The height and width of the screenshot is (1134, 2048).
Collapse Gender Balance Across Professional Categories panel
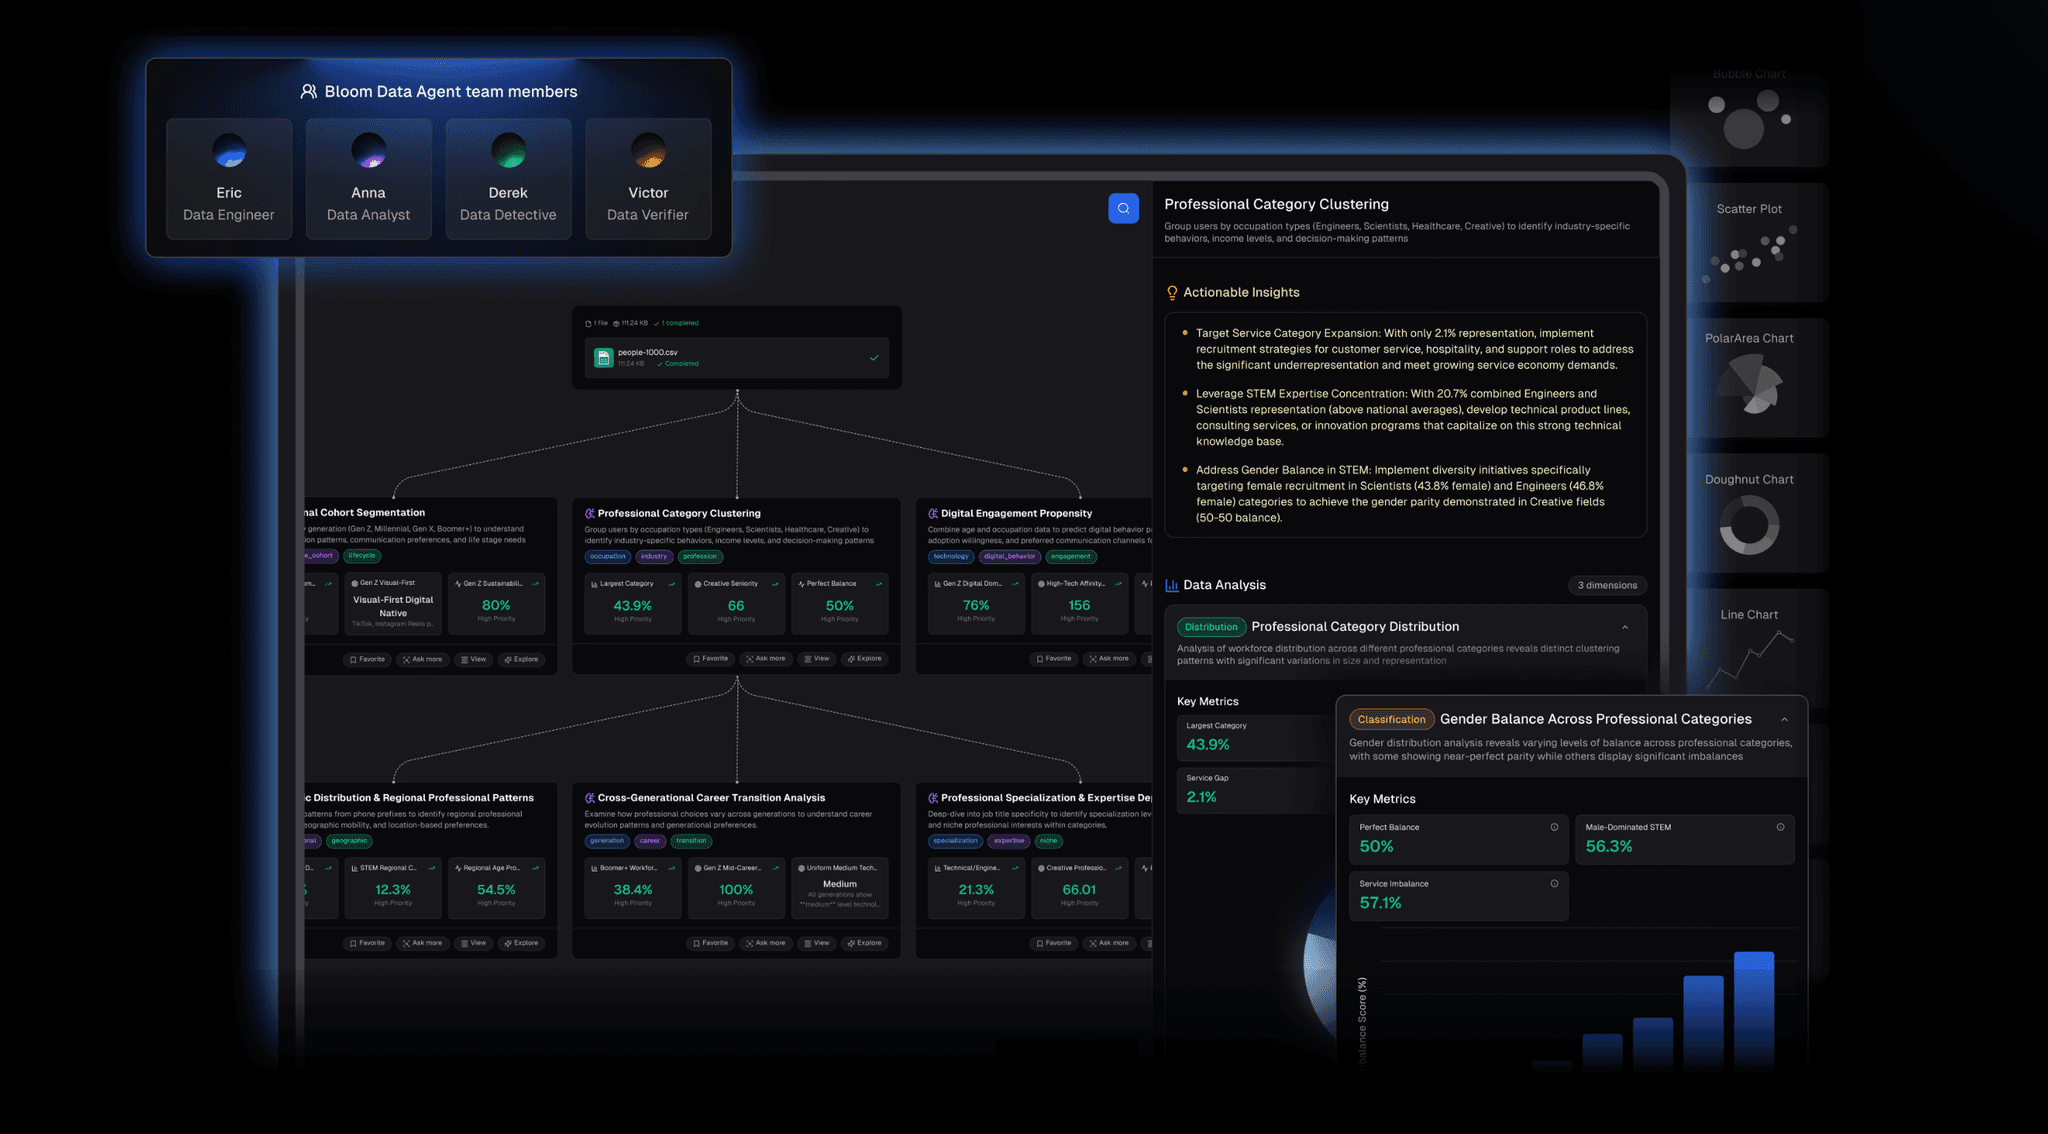[x=1784, y=720]
